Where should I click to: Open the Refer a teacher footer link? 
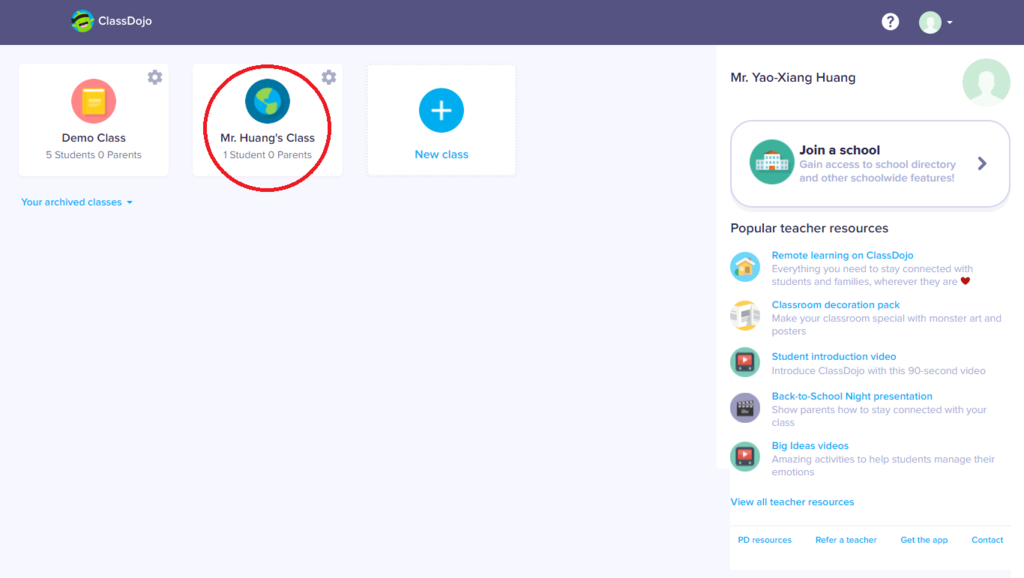click(846, 540)
